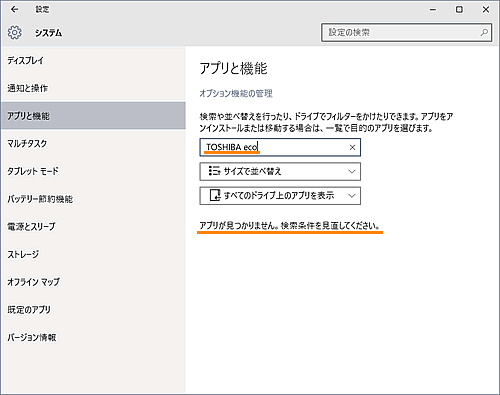This screenshot has width=500, height=395.
Task: Maximize the settings window
Action: pos(459,10)
